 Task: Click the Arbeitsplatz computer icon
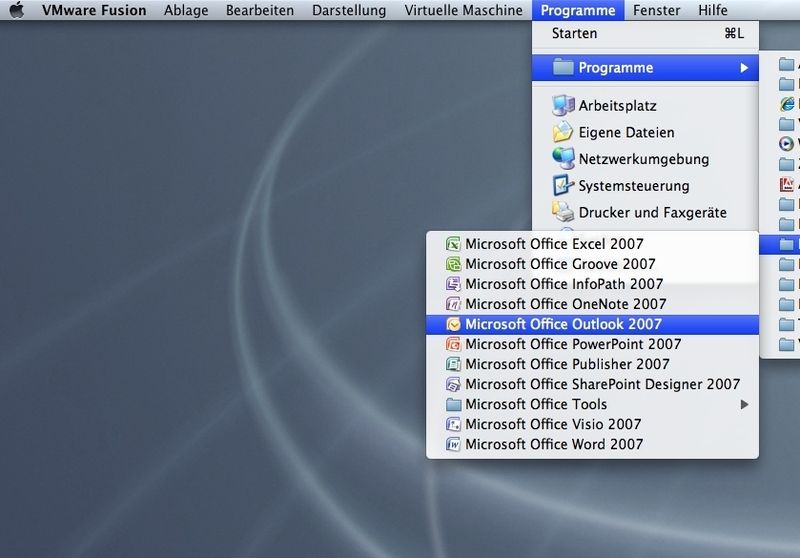point(563,106)
